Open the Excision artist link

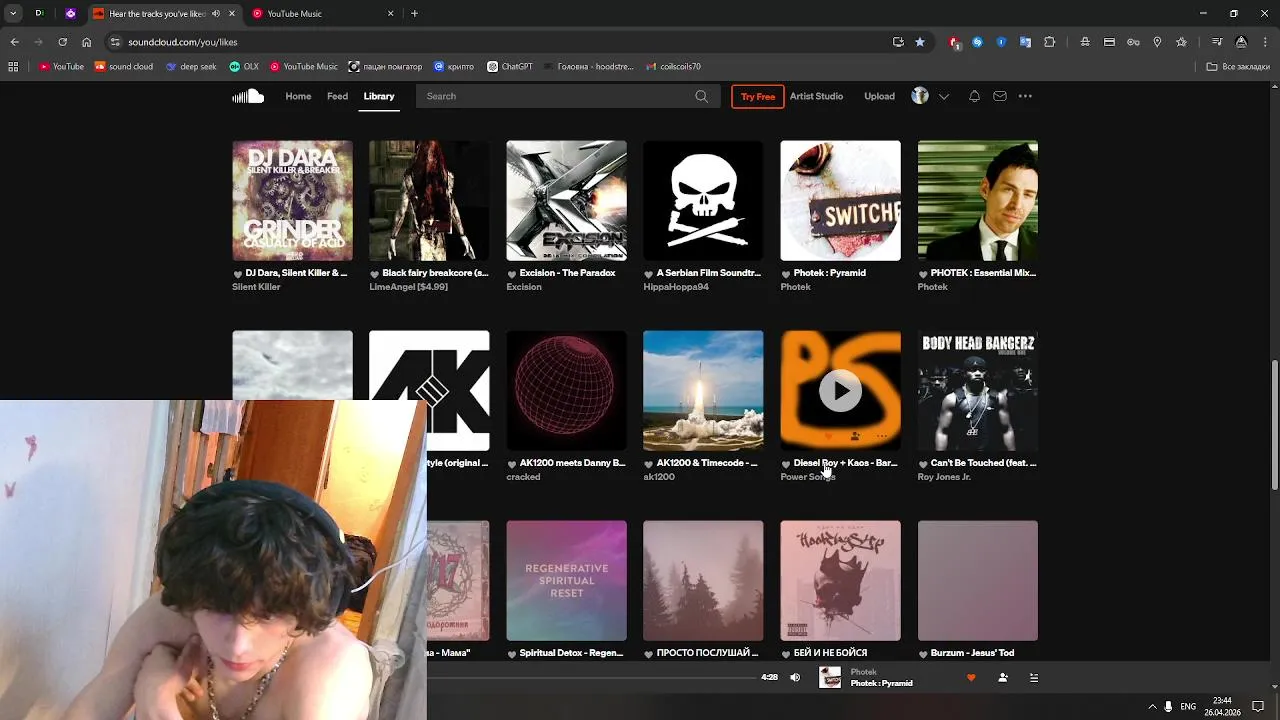524,287
